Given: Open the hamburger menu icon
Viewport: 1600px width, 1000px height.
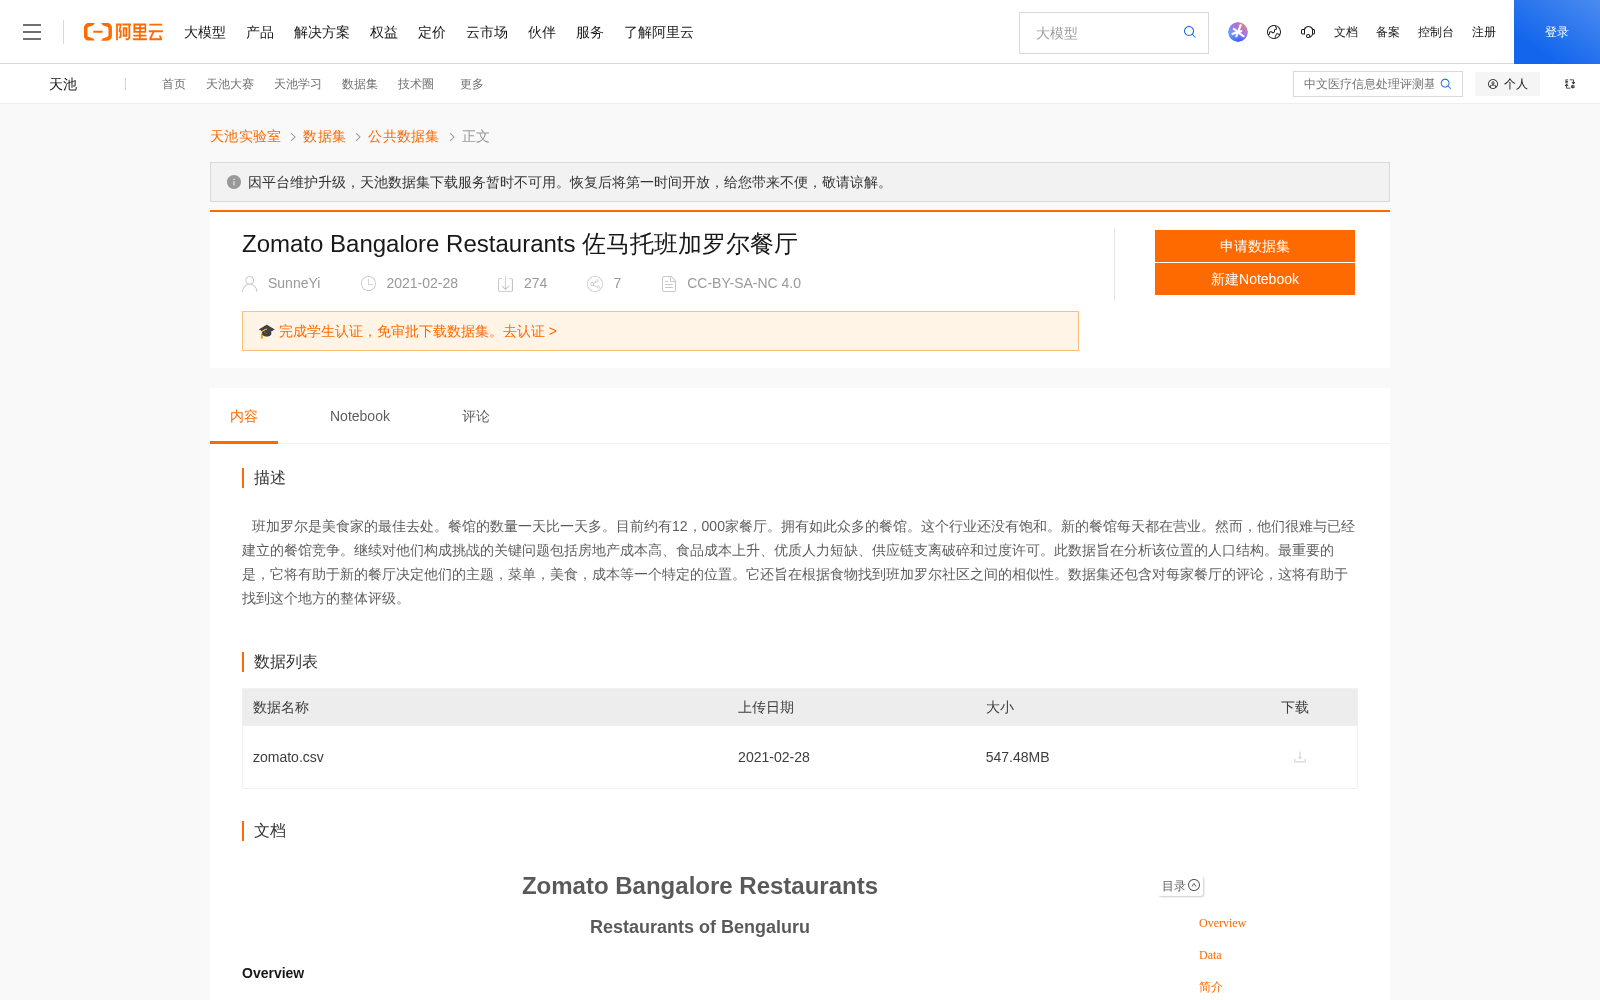Looking at the screenshot, I should 32,32.
